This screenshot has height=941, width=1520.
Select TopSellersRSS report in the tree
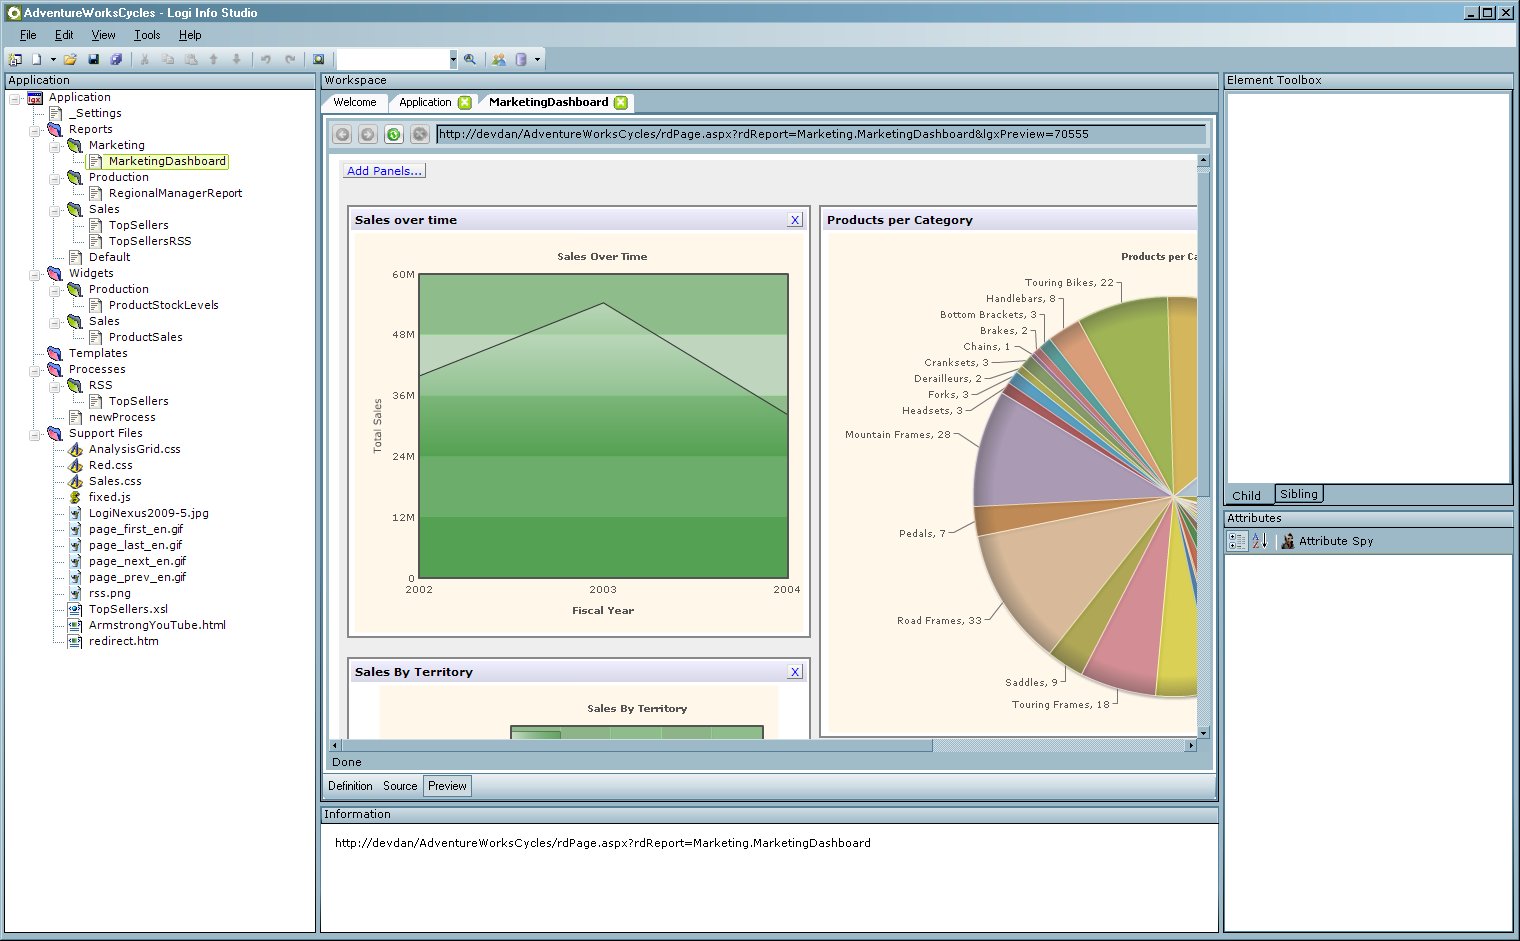click(x=150, y=241)
